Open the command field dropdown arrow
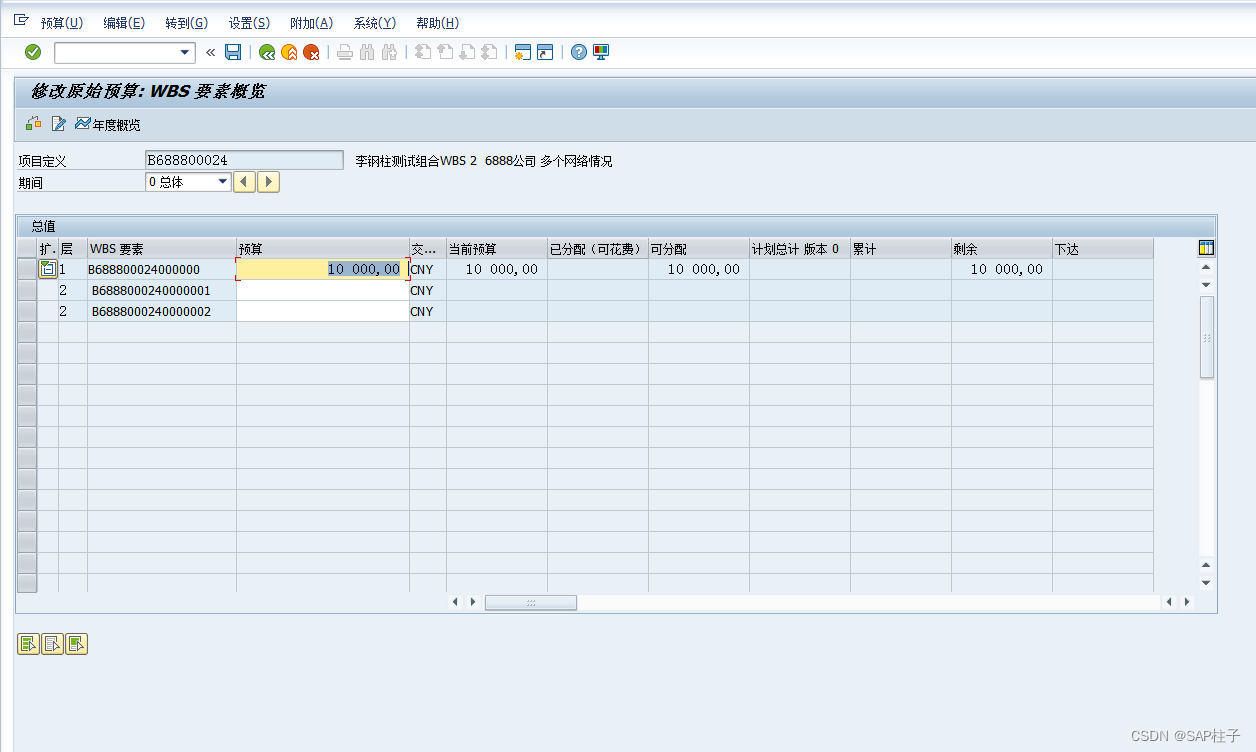 click(185, 52)
